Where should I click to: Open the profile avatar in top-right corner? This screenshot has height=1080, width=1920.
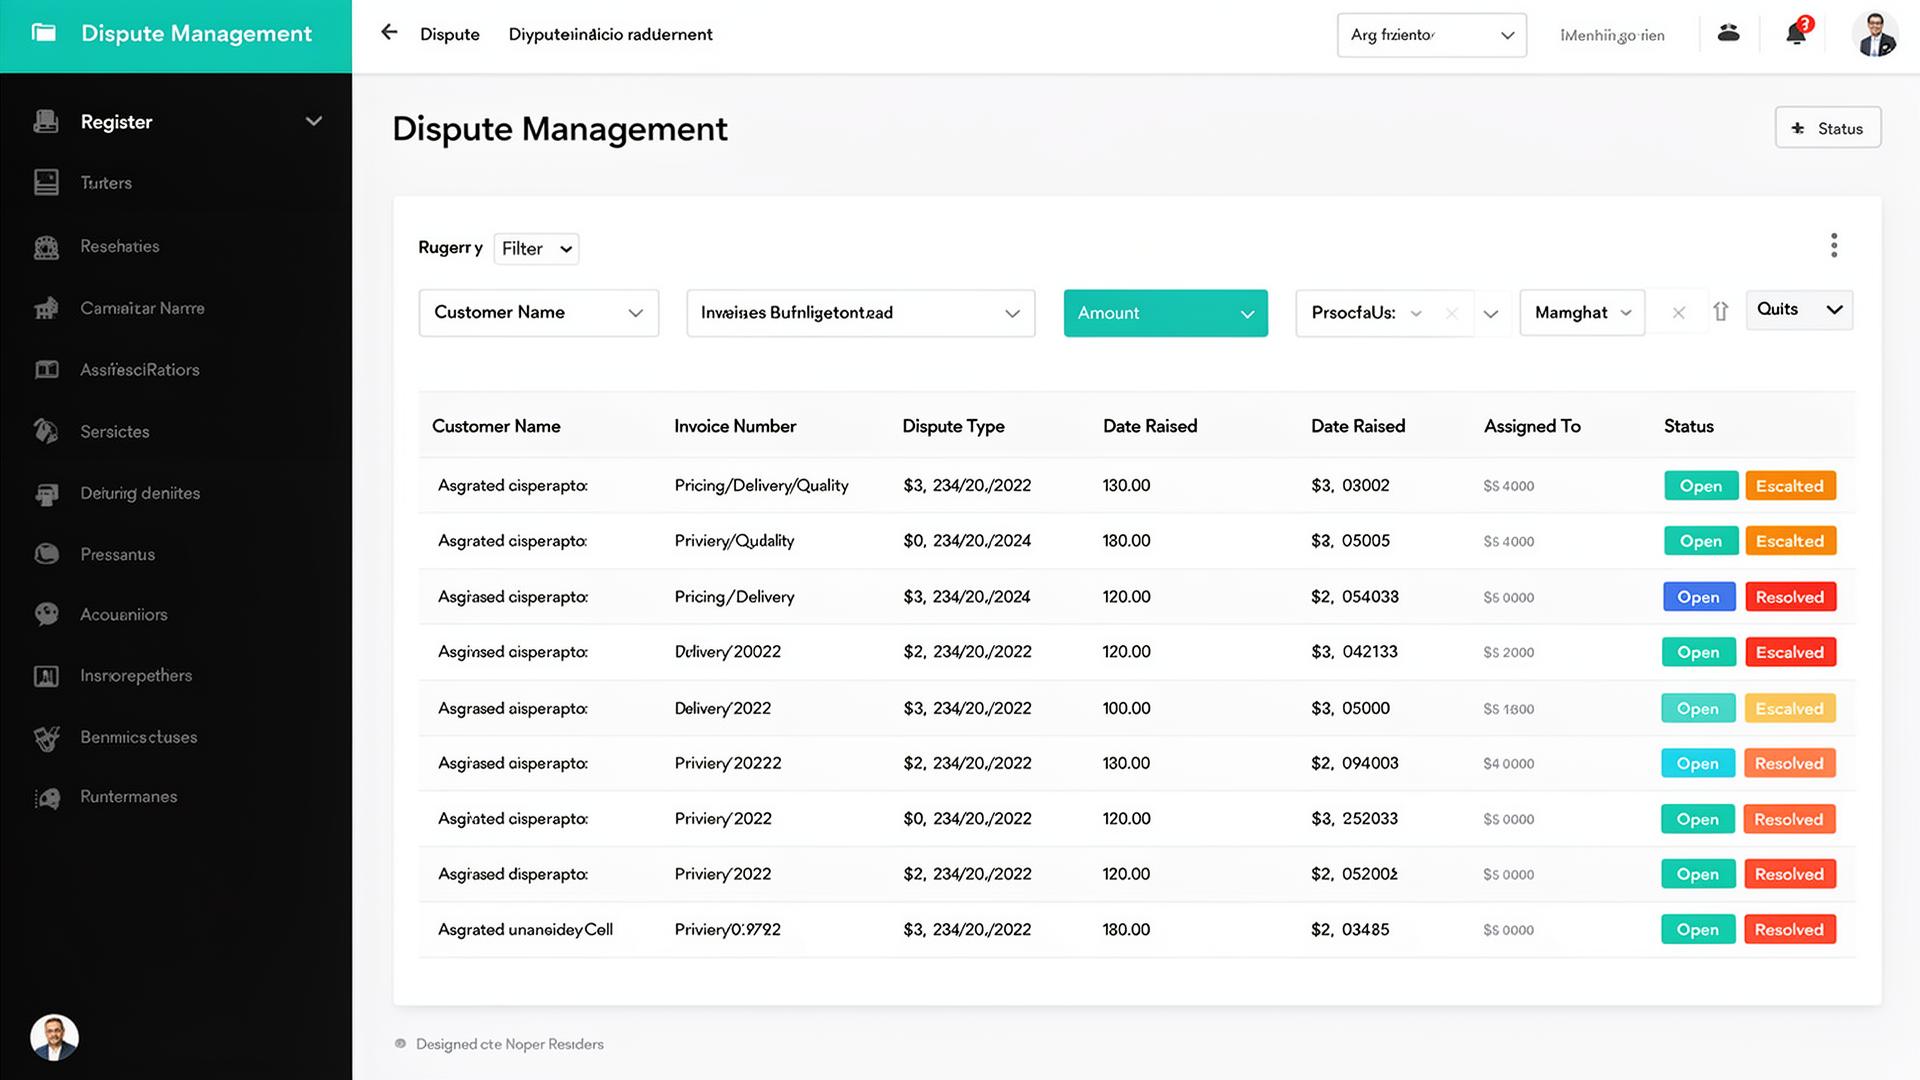tap(1875, 35)
